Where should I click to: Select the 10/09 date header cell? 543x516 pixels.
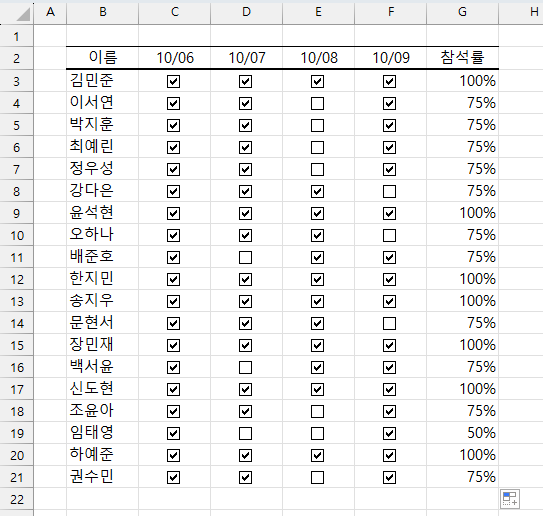pos(391,58)
